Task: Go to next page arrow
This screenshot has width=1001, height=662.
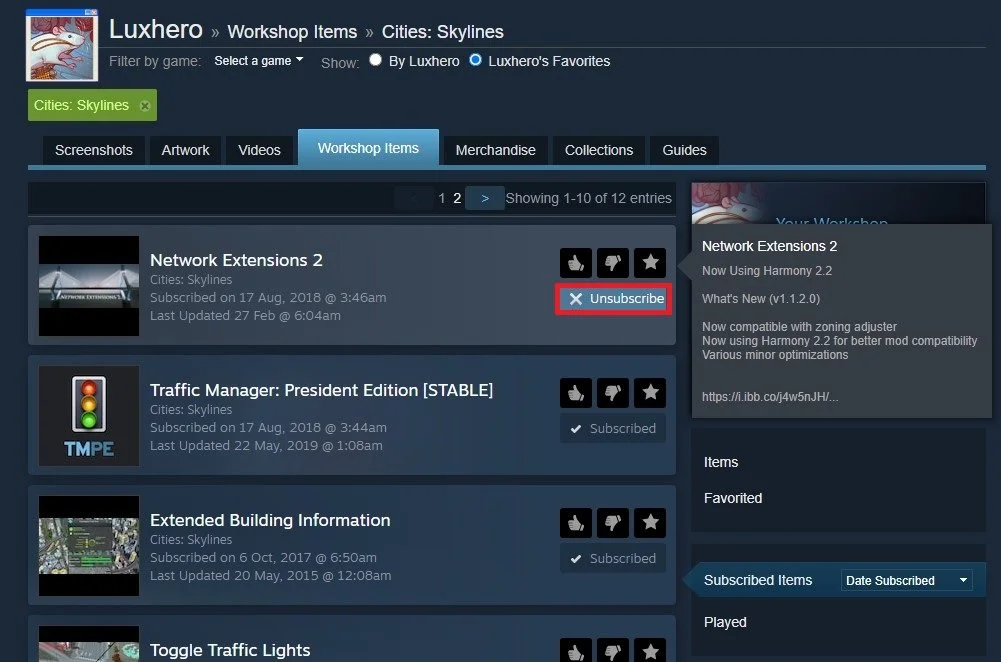Action: click(485, 199)
